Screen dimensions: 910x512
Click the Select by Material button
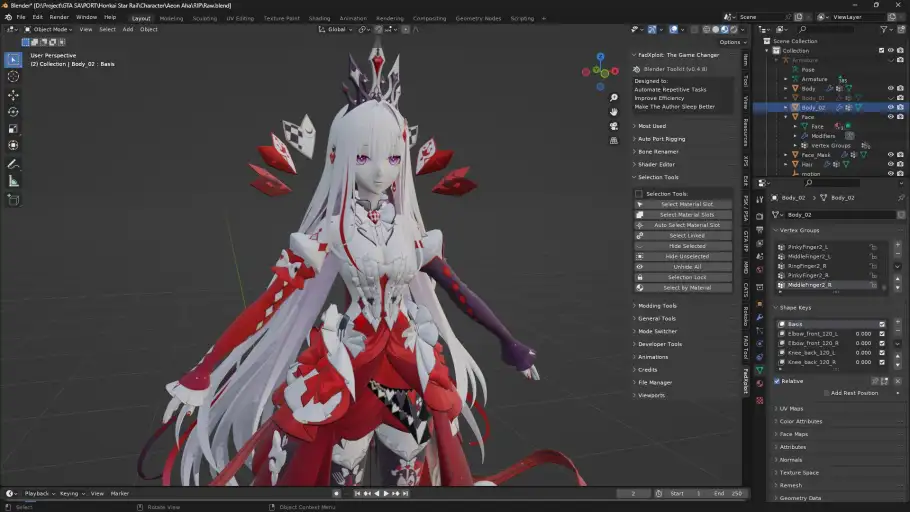[682, 288]
